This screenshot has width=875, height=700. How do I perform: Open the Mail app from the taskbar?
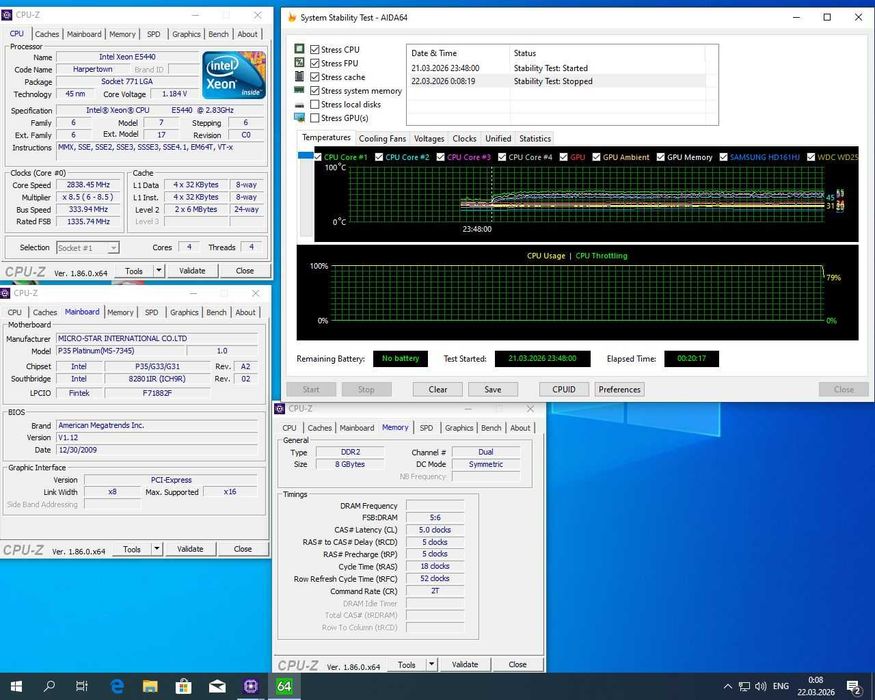point(217,686)
